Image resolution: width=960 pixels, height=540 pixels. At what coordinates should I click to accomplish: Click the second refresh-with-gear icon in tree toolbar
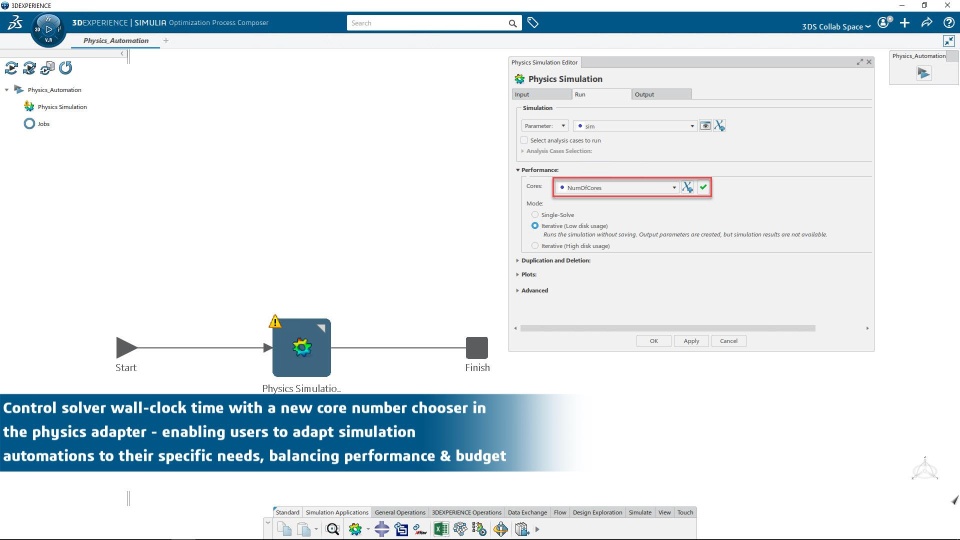click(x=29, y=67)
